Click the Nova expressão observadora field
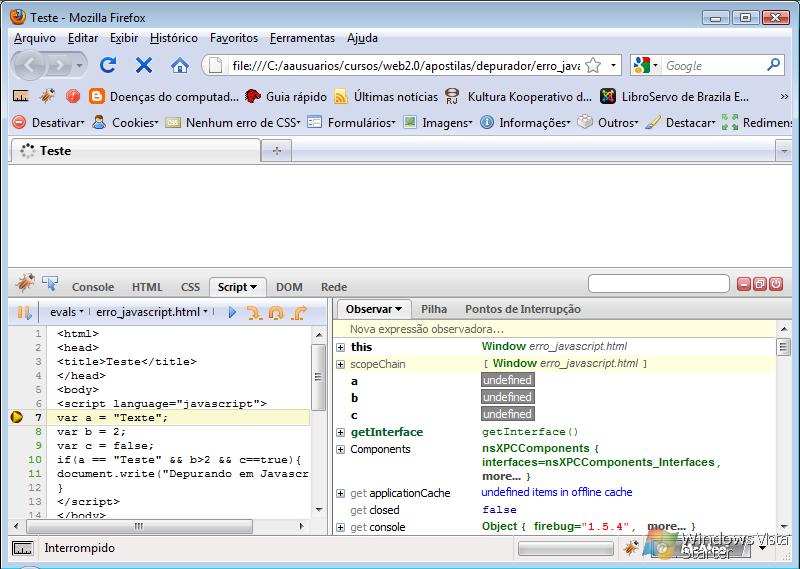The width and height of the screenshot is (800, 569). pyautogui.click(x=554, y=329)
